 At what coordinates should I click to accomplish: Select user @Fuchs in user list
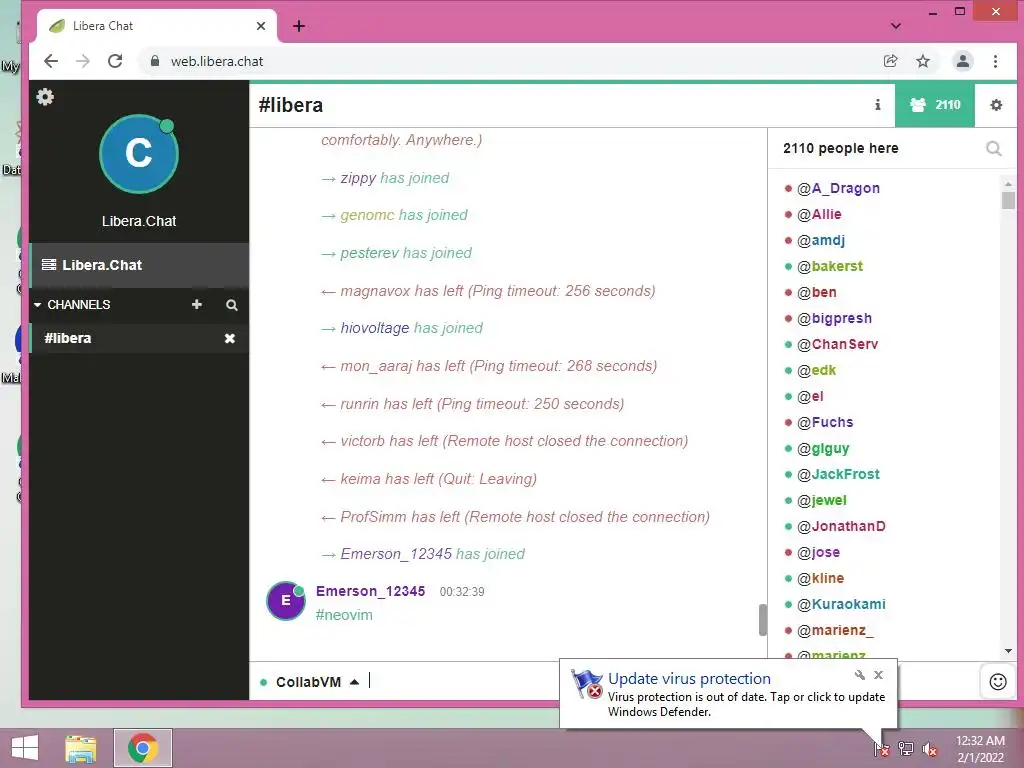pos(825,423)
